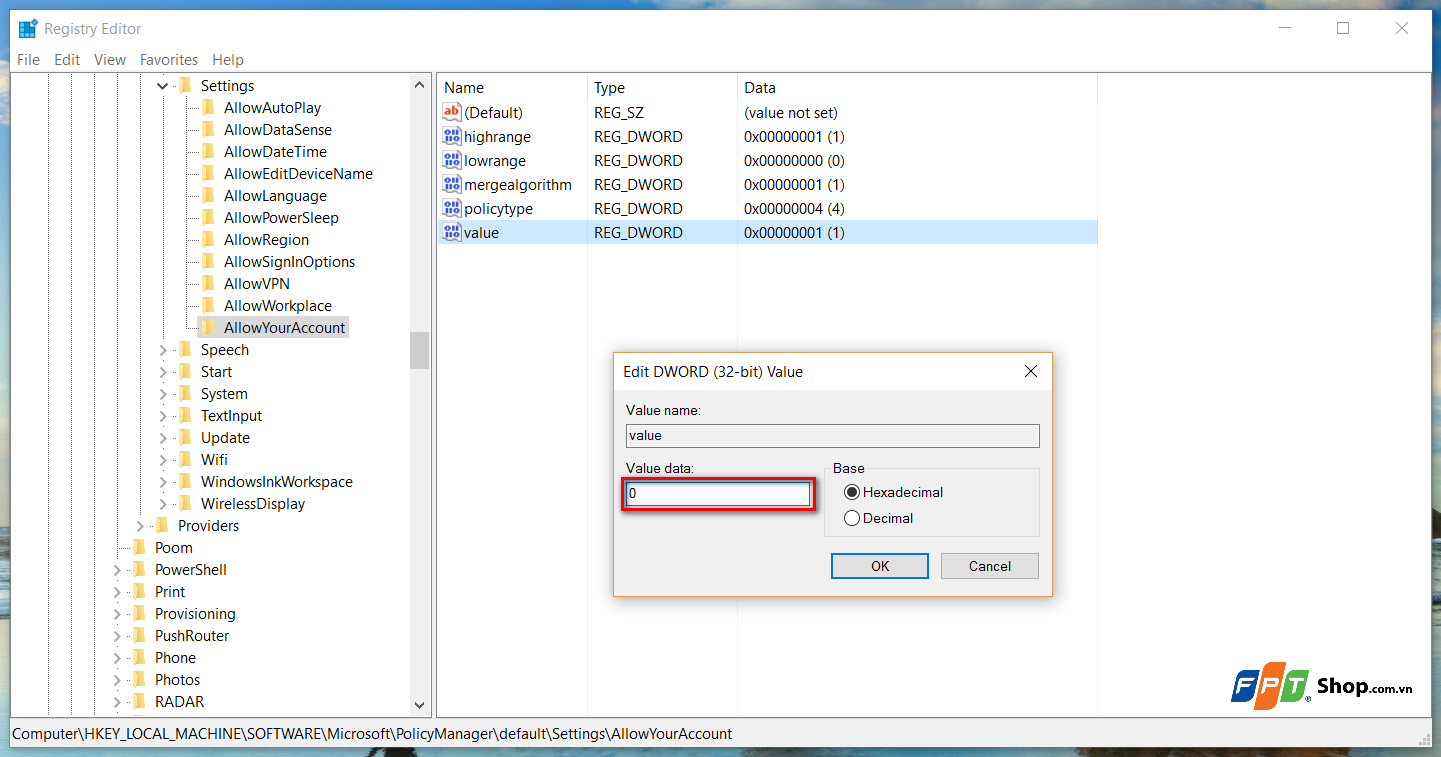Click the Cancel button
The height and width of the screenshot is (757, 1441).
(989, 565)
